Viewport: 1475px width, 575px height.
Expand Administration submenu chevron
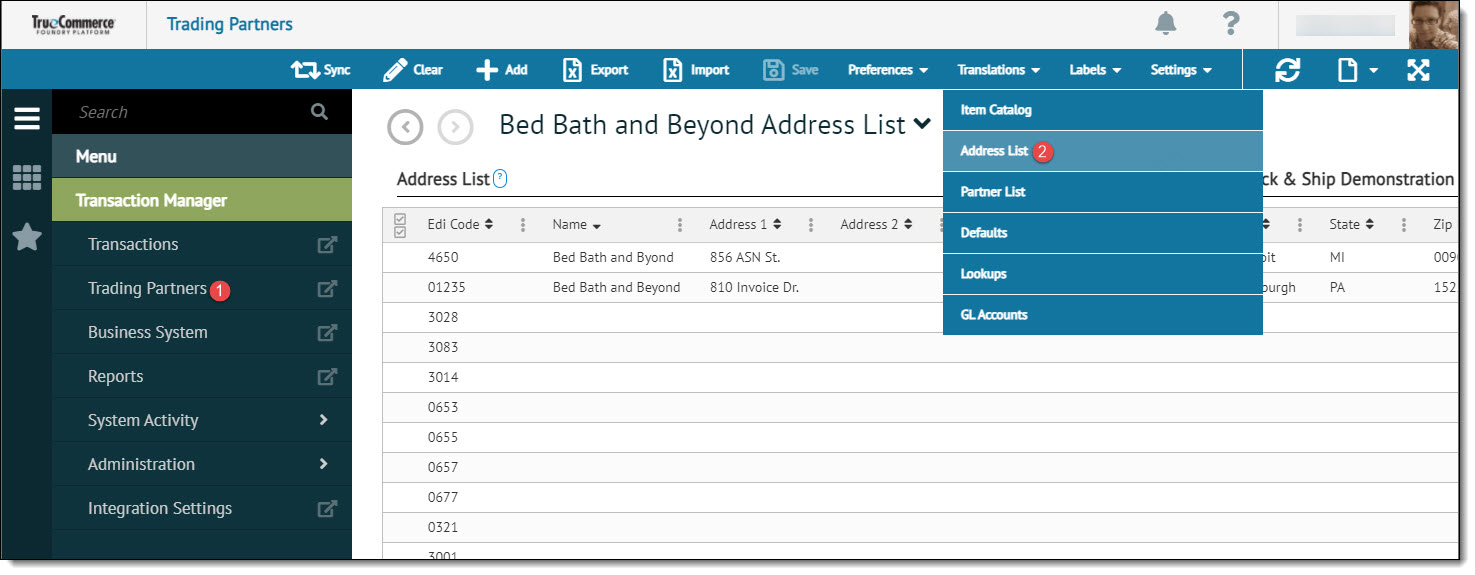(x=323, y=464)
